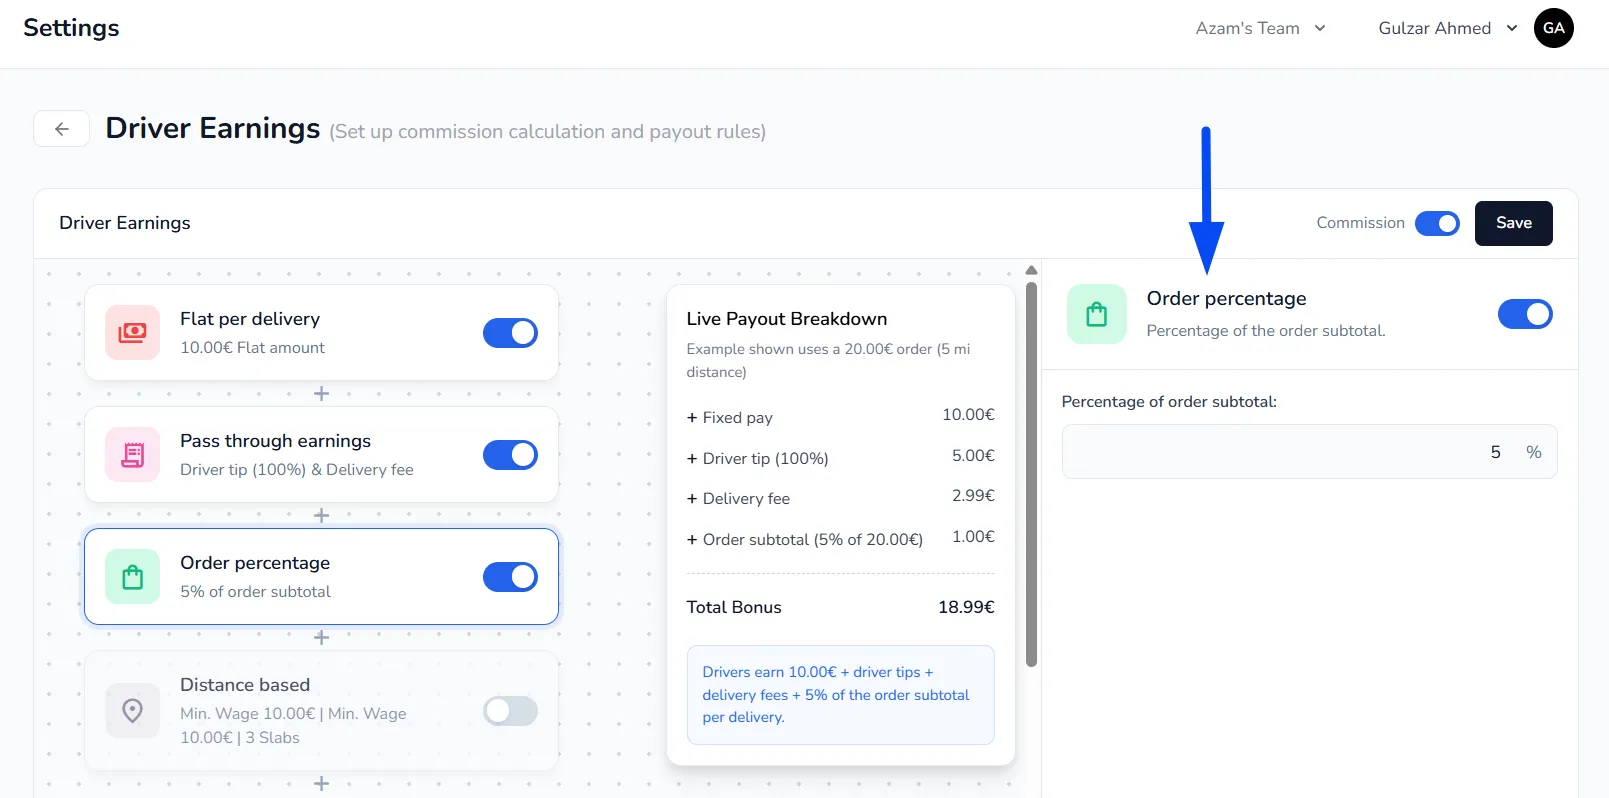Click the Total Bonus amount 18.99€
Image resolution: width=1609 pixels, height=798 pixels.
[x=966, y=607]
